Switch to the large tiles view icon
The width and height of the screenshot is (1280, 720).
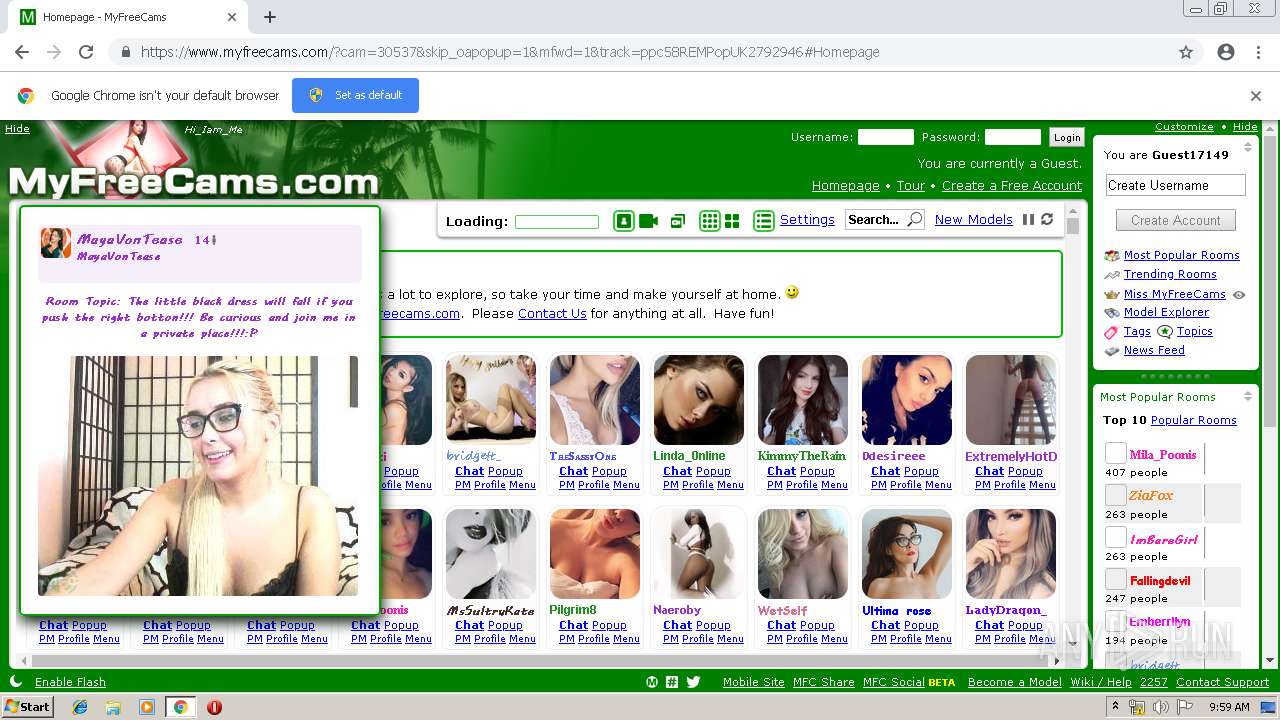tap(732, 221)
